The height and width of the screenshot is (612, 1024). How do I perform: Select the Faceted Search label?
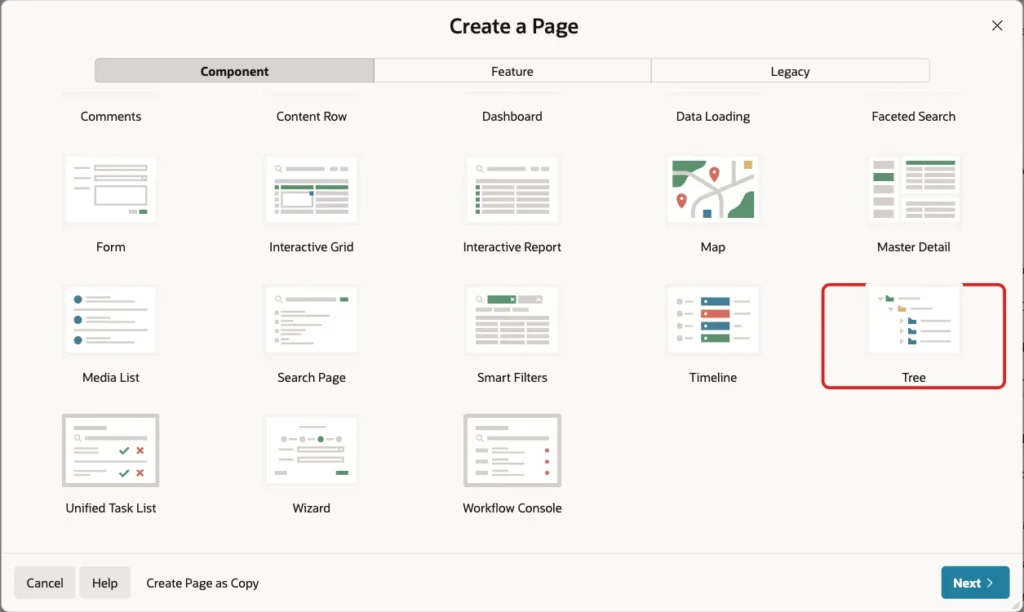coord(914,116)
